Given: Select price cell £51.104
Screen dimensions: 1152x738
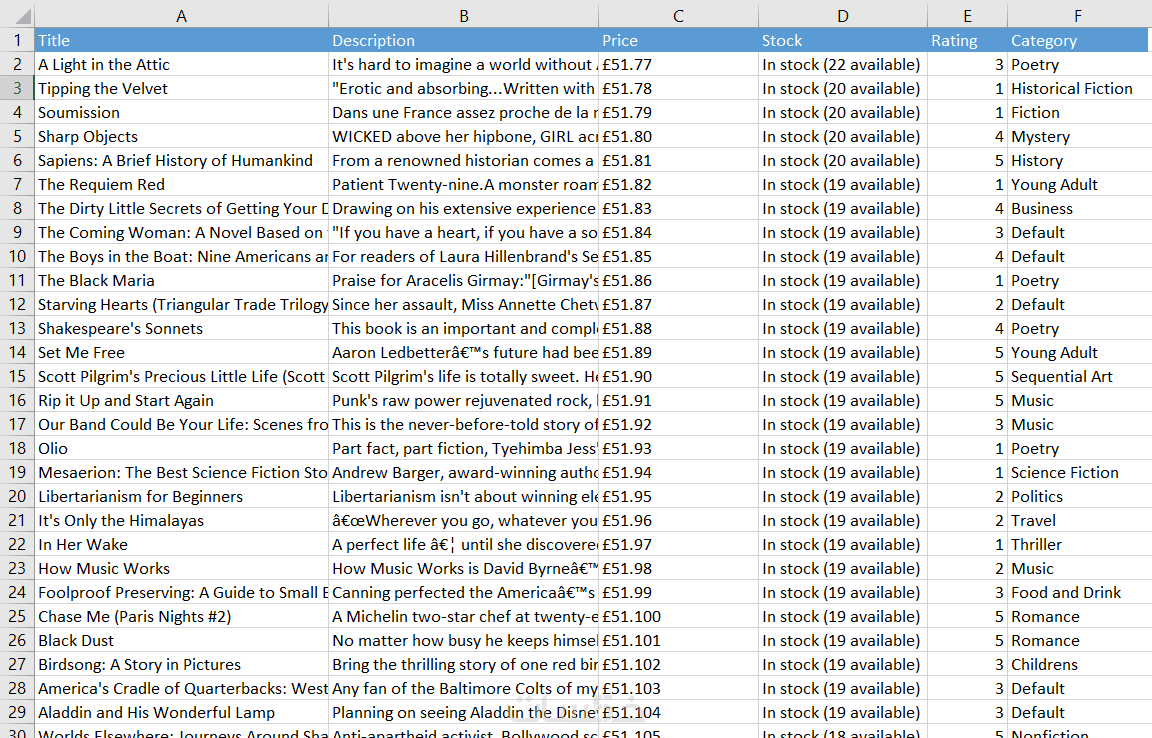Looking at the screenshot, I should (678, 712).
